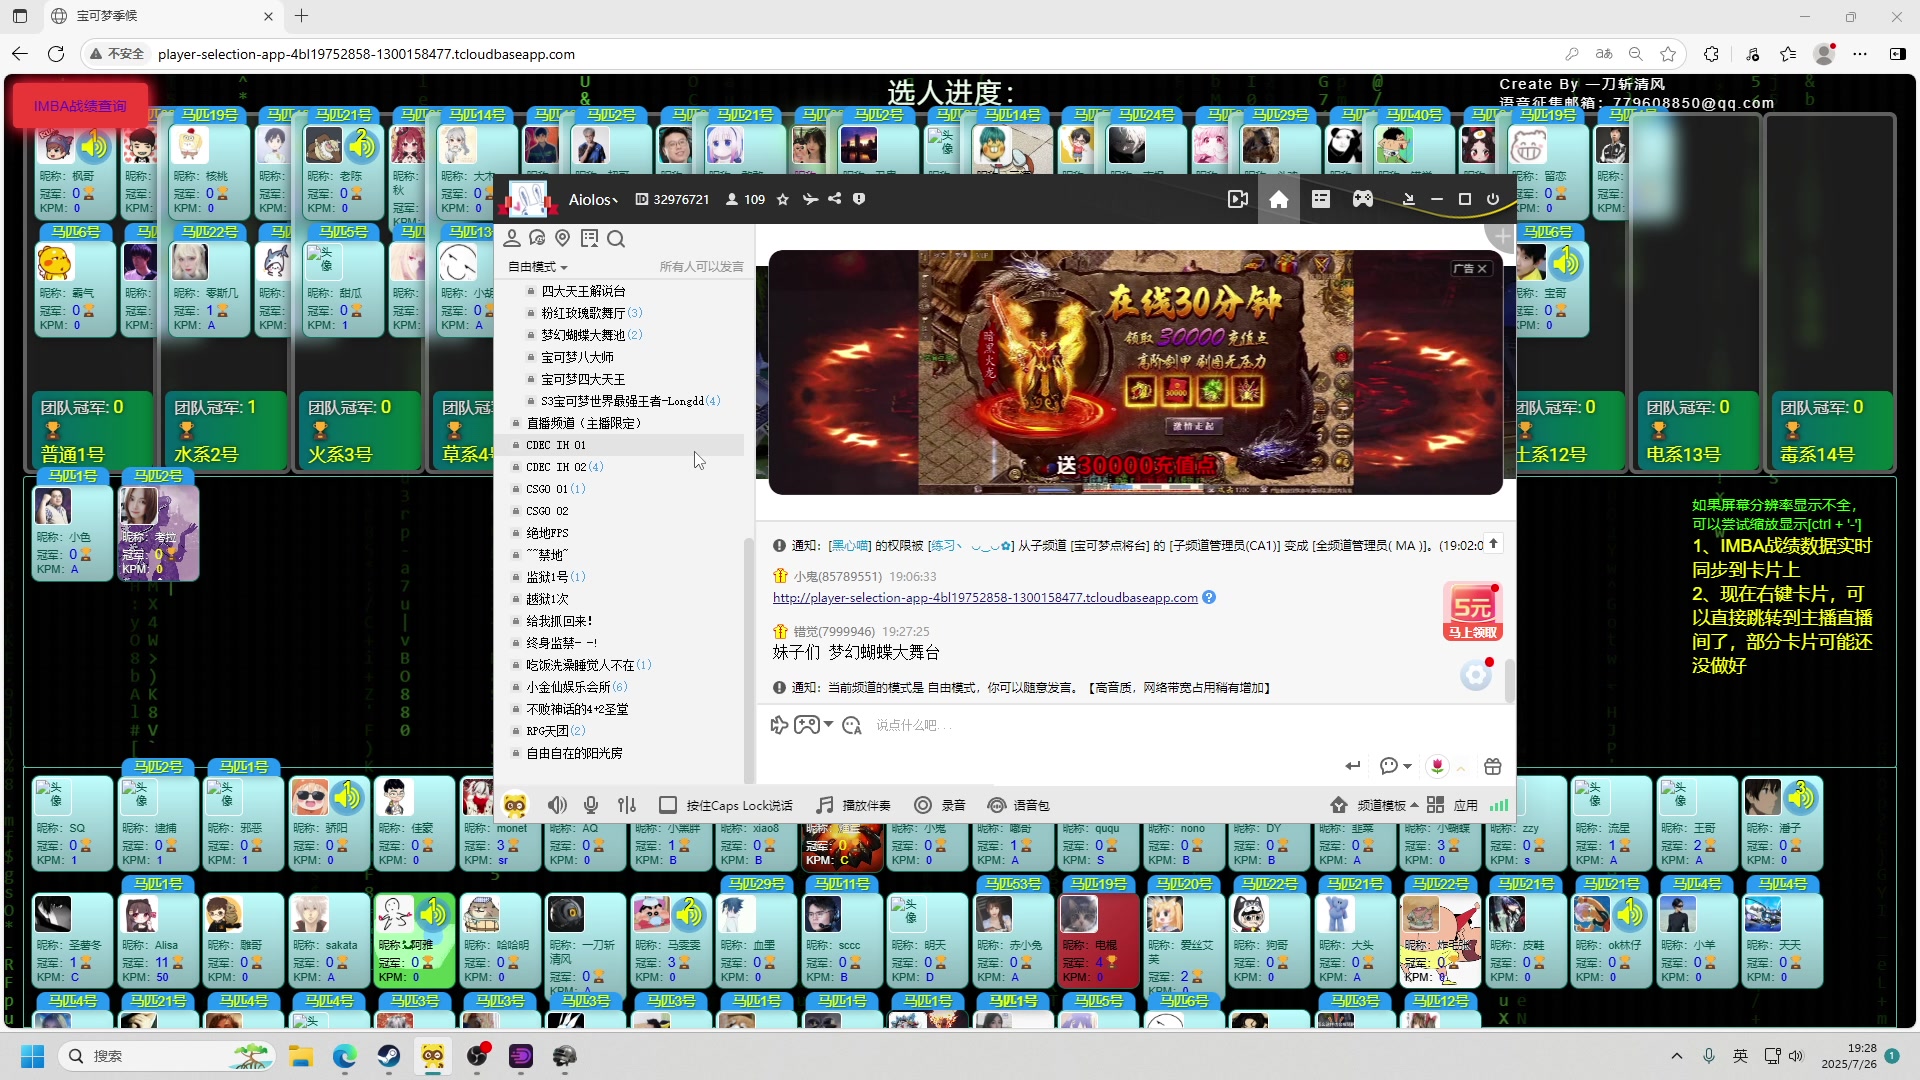Click the emoji icon in chat input toolbar
Screen dimensions: 1920x1080
coord(852,725)
